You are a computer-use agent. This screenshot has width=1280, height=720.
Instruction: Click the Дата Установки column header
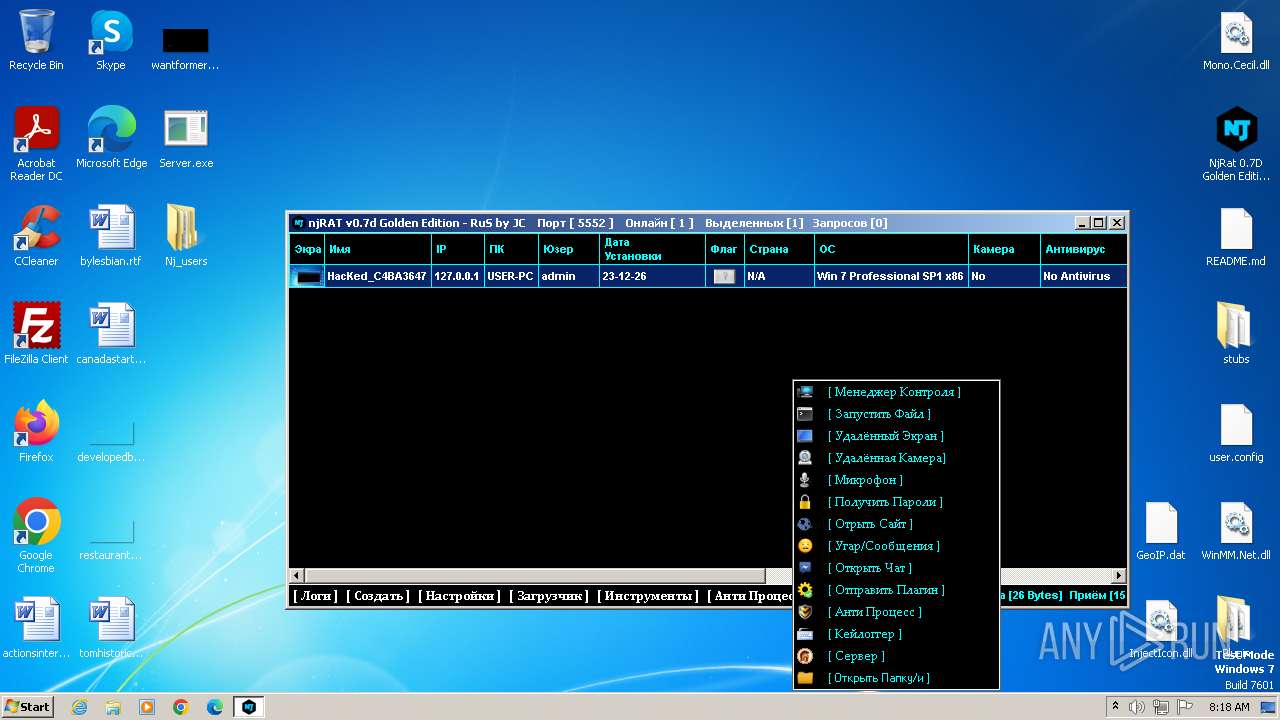pyautogui.click(x=653, y=249)
